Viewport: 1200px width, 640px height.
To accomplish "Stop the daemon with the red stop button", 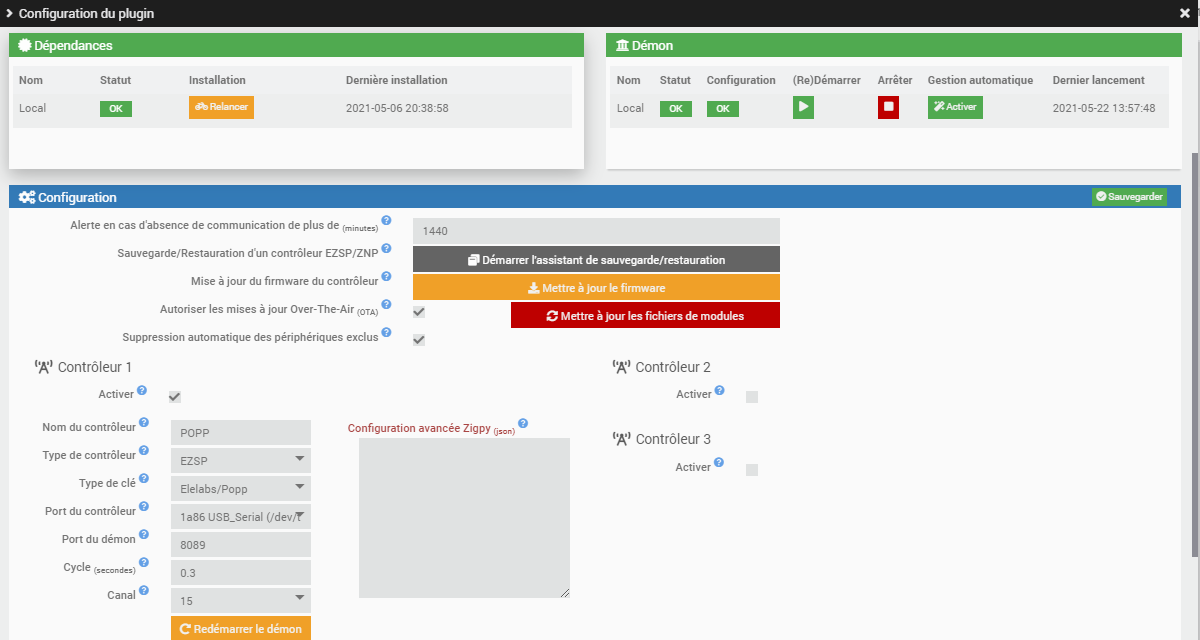I will point(888,107).
